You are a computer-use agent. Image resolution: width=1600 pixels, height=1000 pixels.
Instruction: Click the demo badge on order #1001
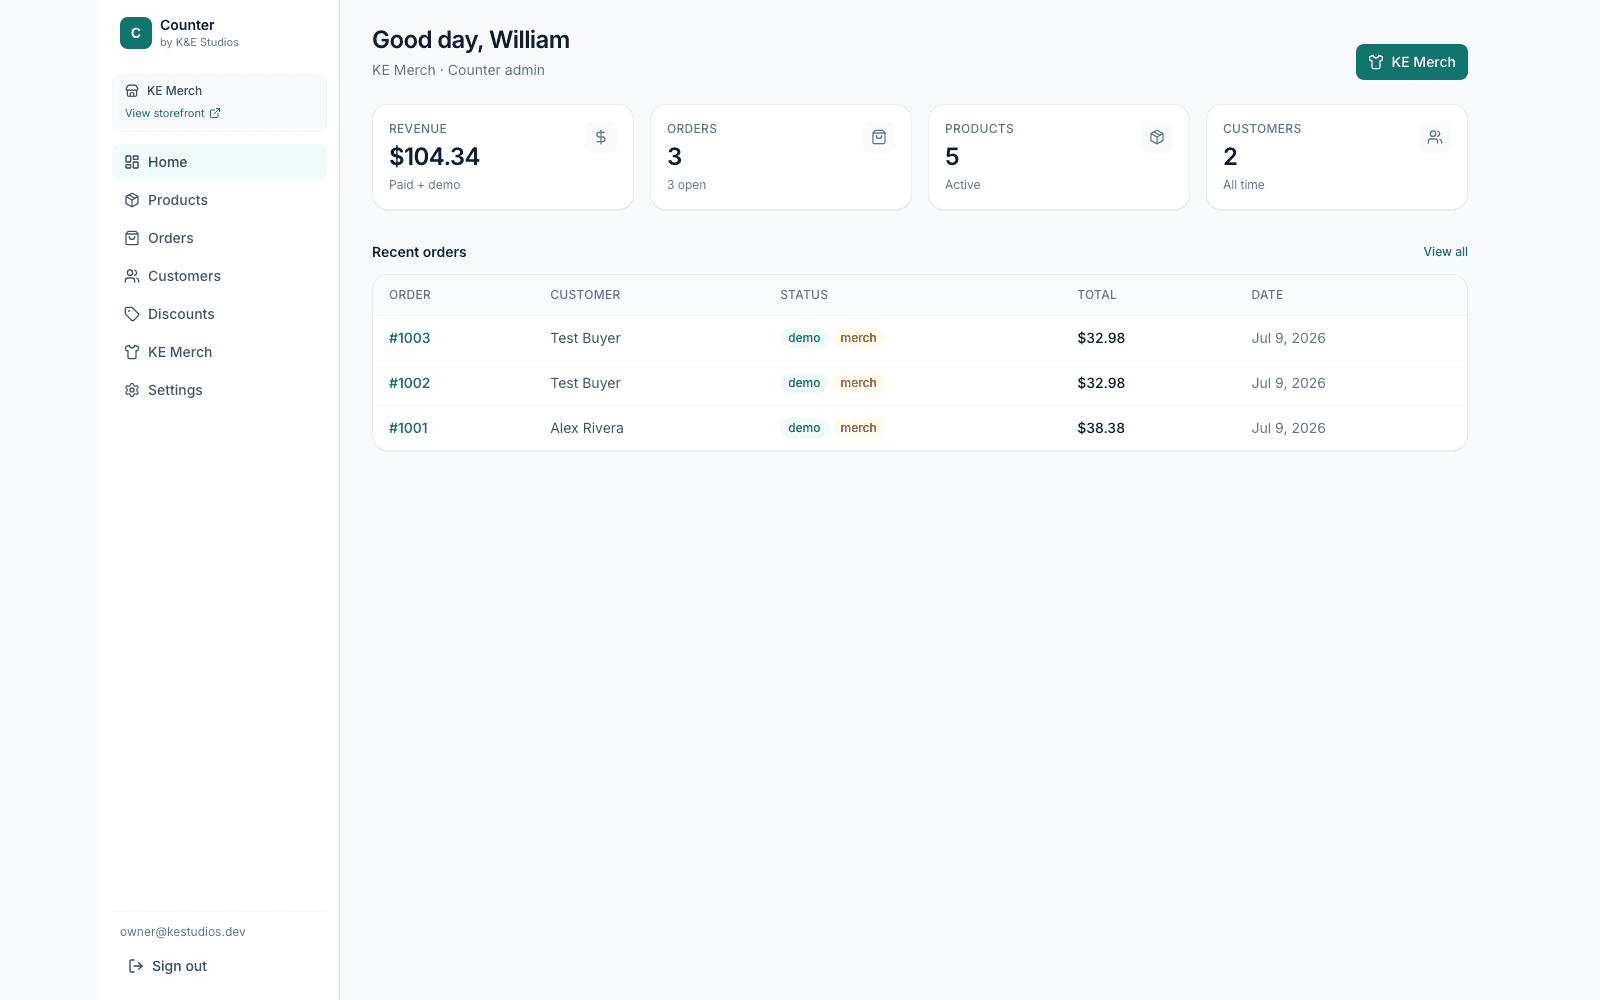[804, 428]
